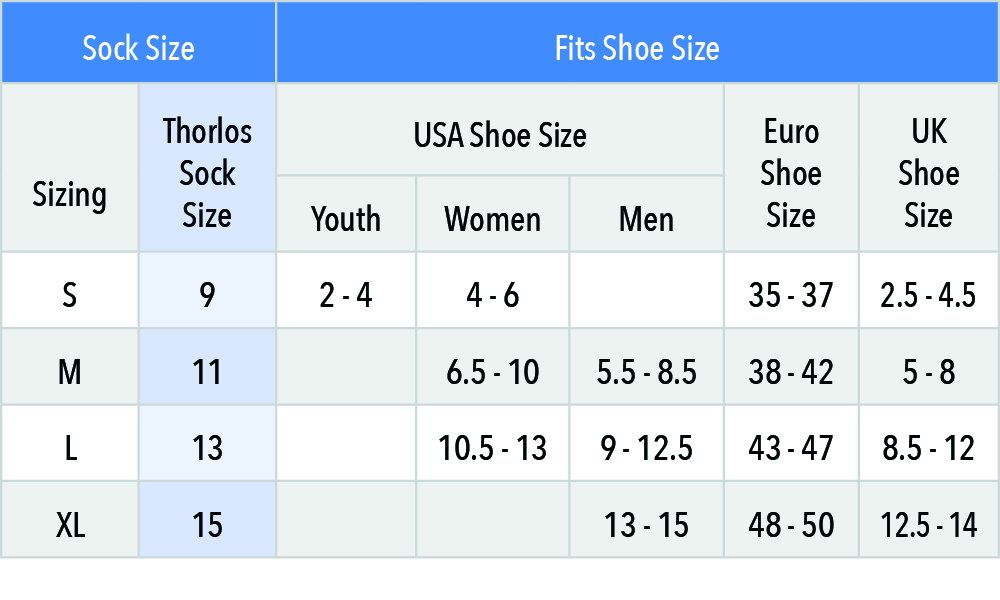The width and height of the screenshot is (1000, 600).
Task: Click the UK 2.5 - 4.5 cell
Action: [x=929, y=290]
